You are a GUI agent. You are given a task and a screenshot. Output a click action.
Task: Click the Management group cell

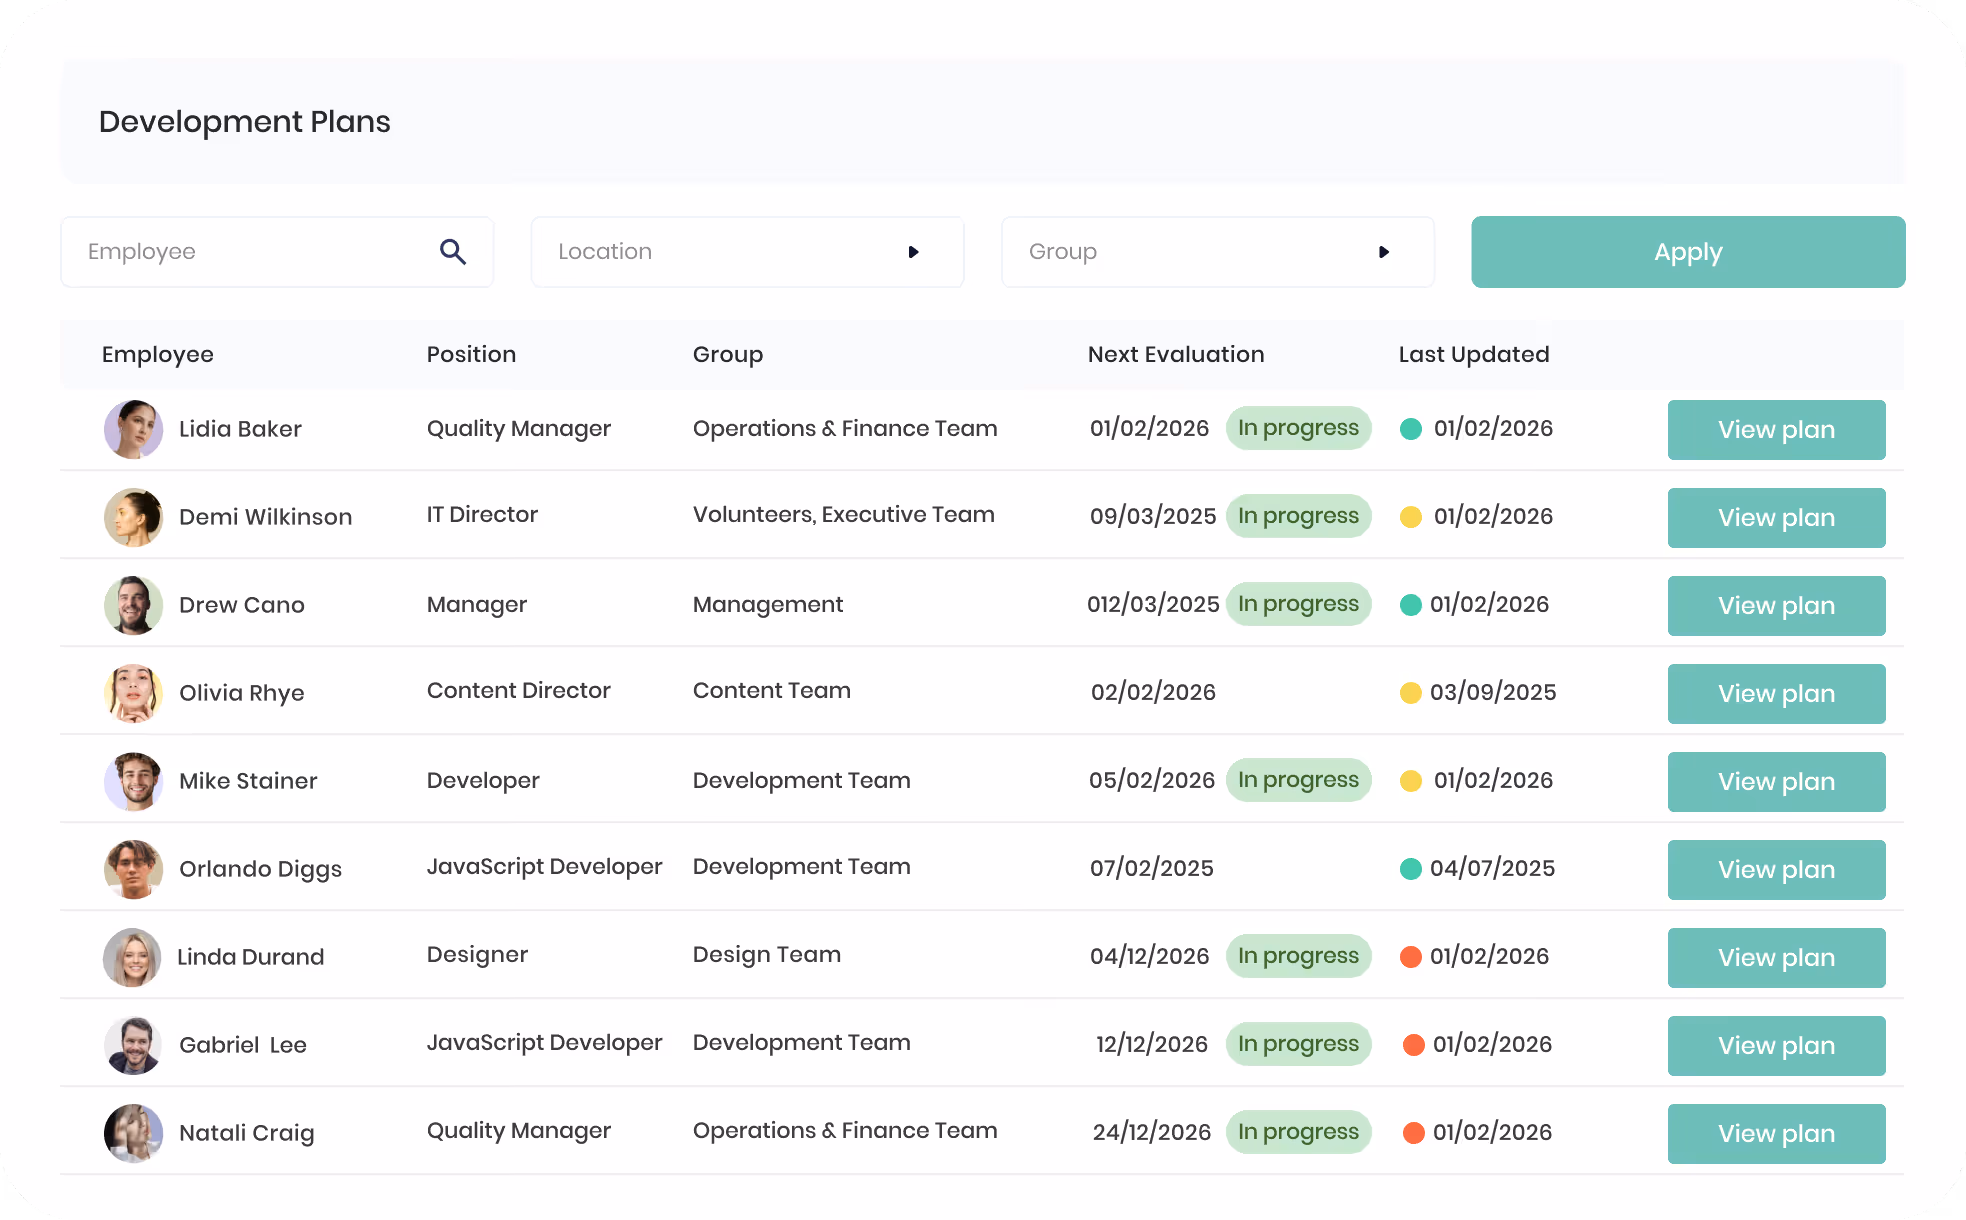click(x=767, y=605)
